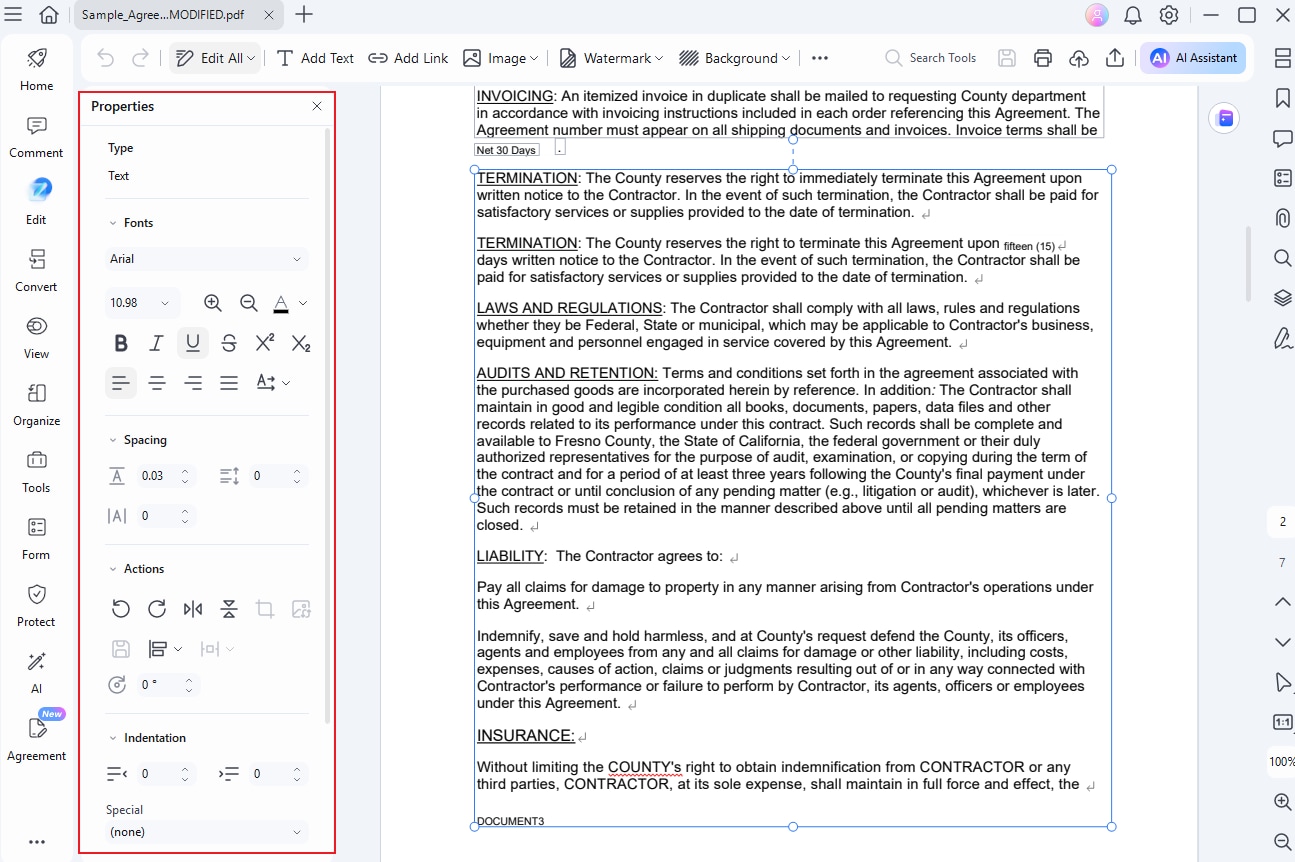Click the font color swatch A
This screenshot has height=862, width=1295.
281,303
